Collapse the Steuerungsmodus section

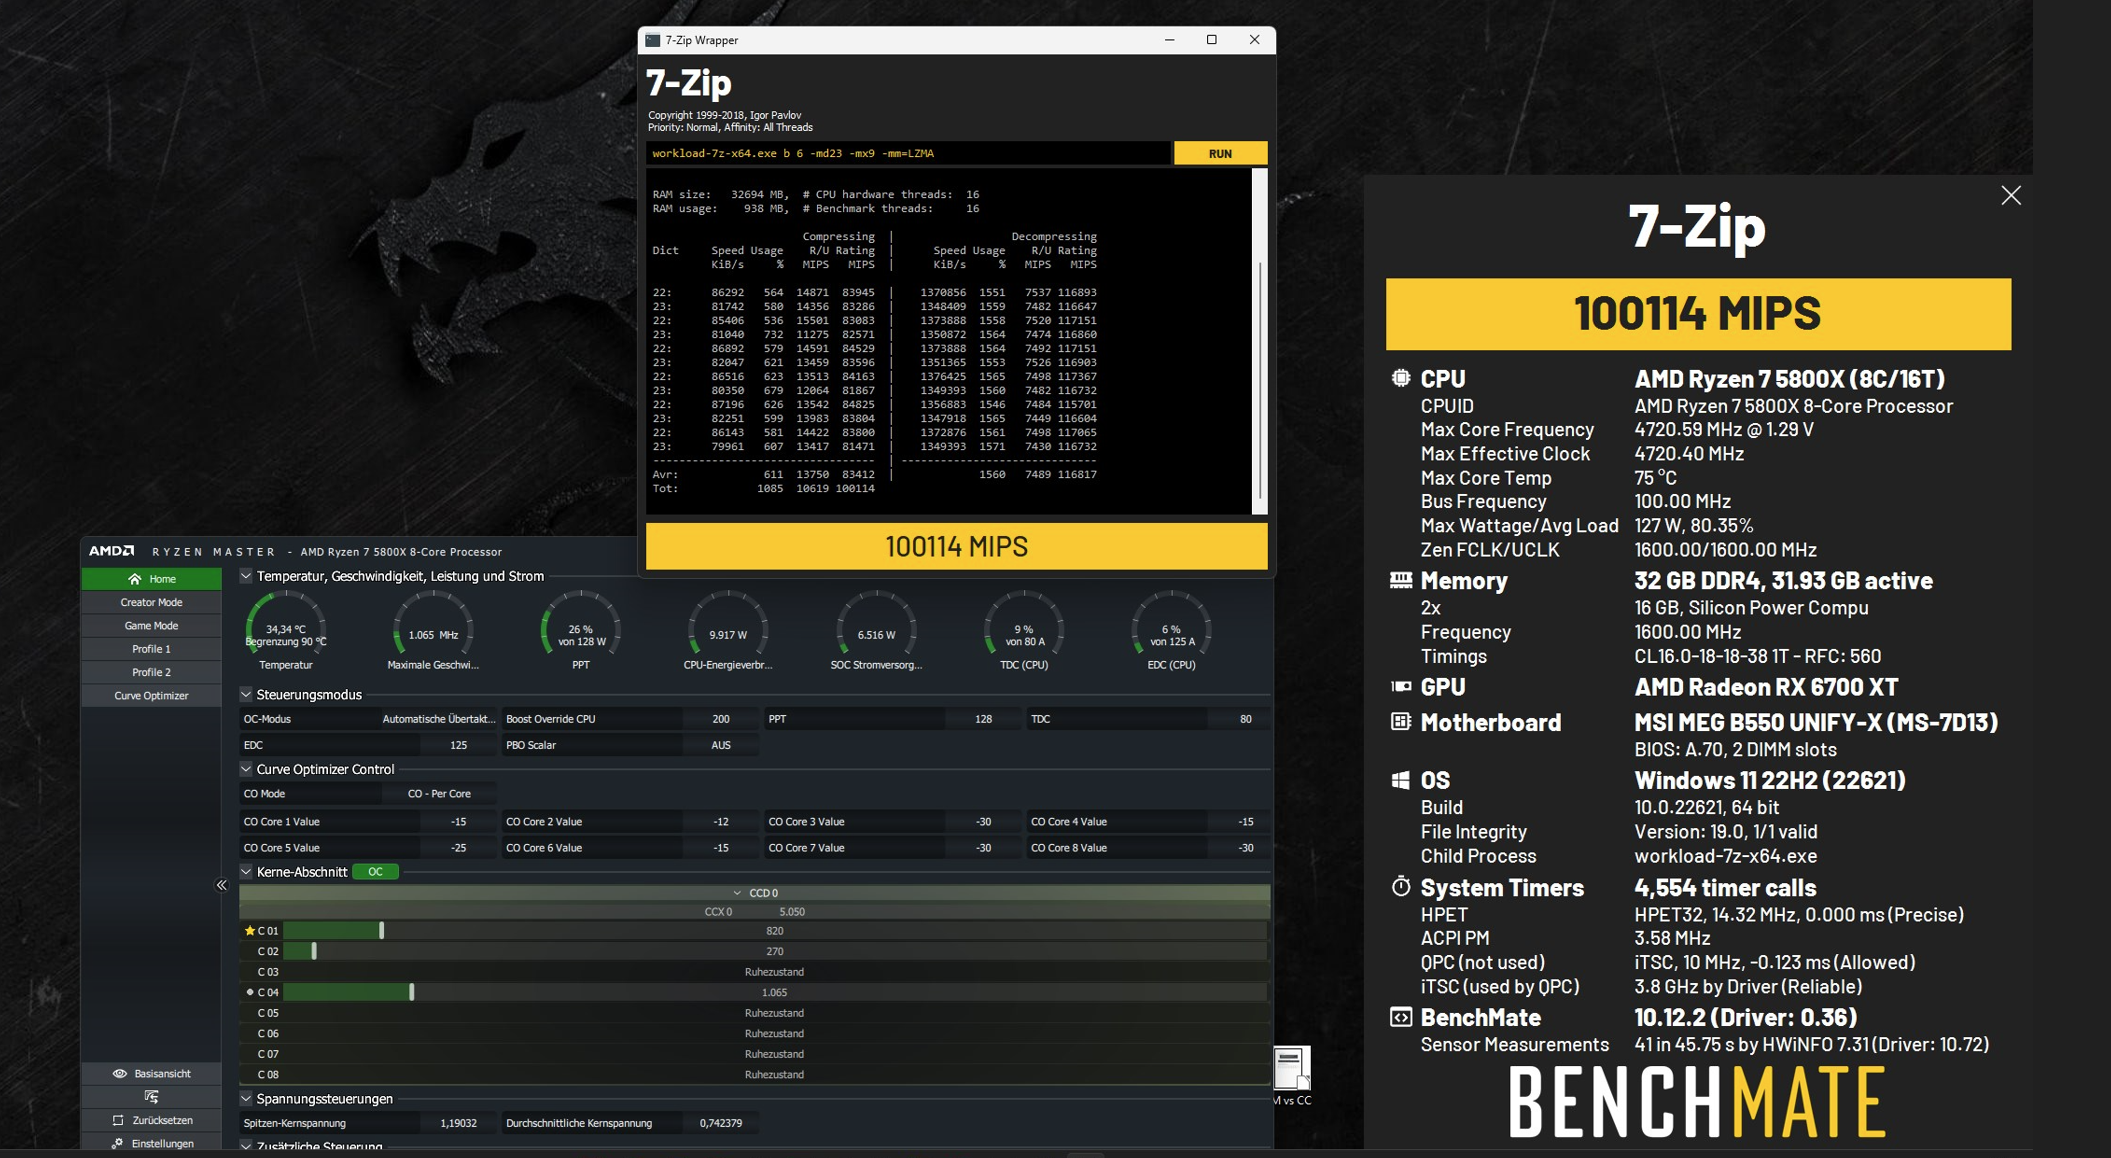click(x=246, y=694)
